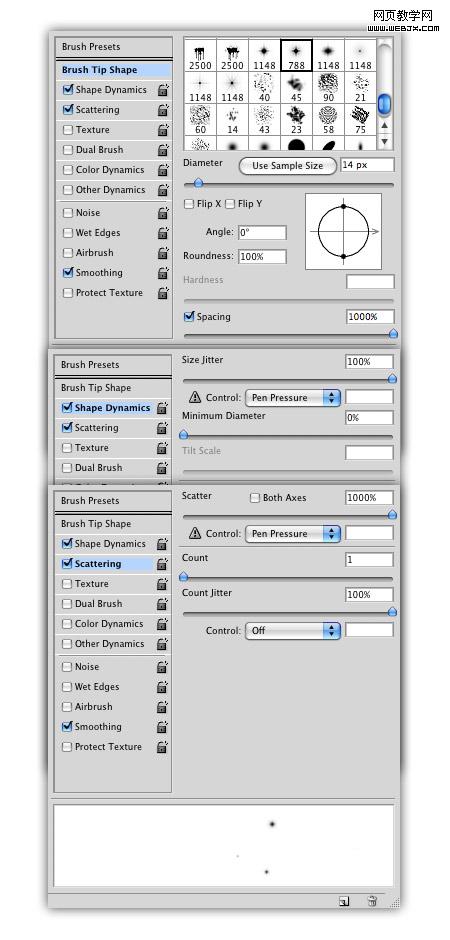Toggle Texture lock in Brush Tip Shape panel

click(163, 129)
